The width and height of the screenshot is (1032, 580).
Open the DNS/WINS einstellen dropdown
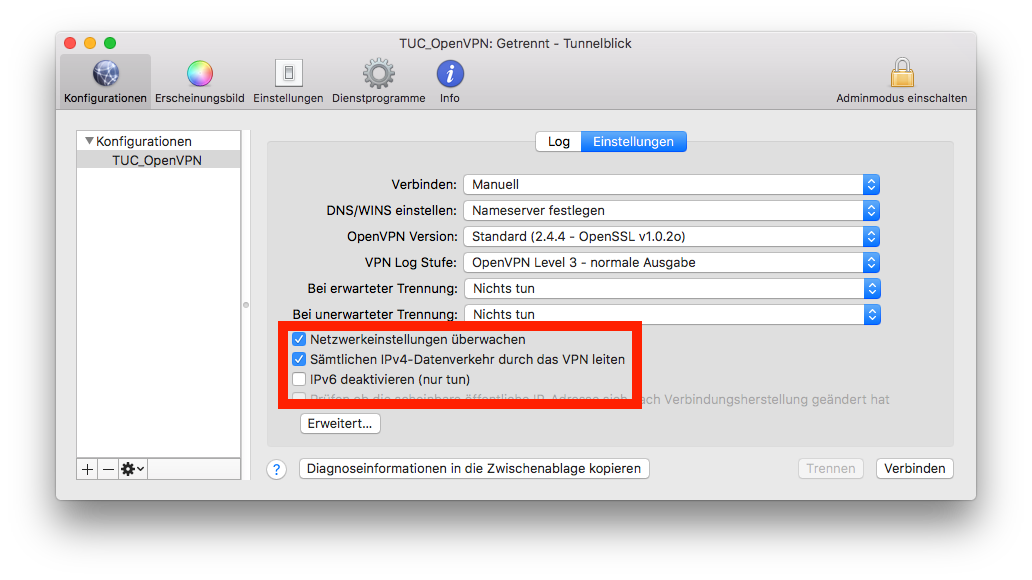click(671, 211)
